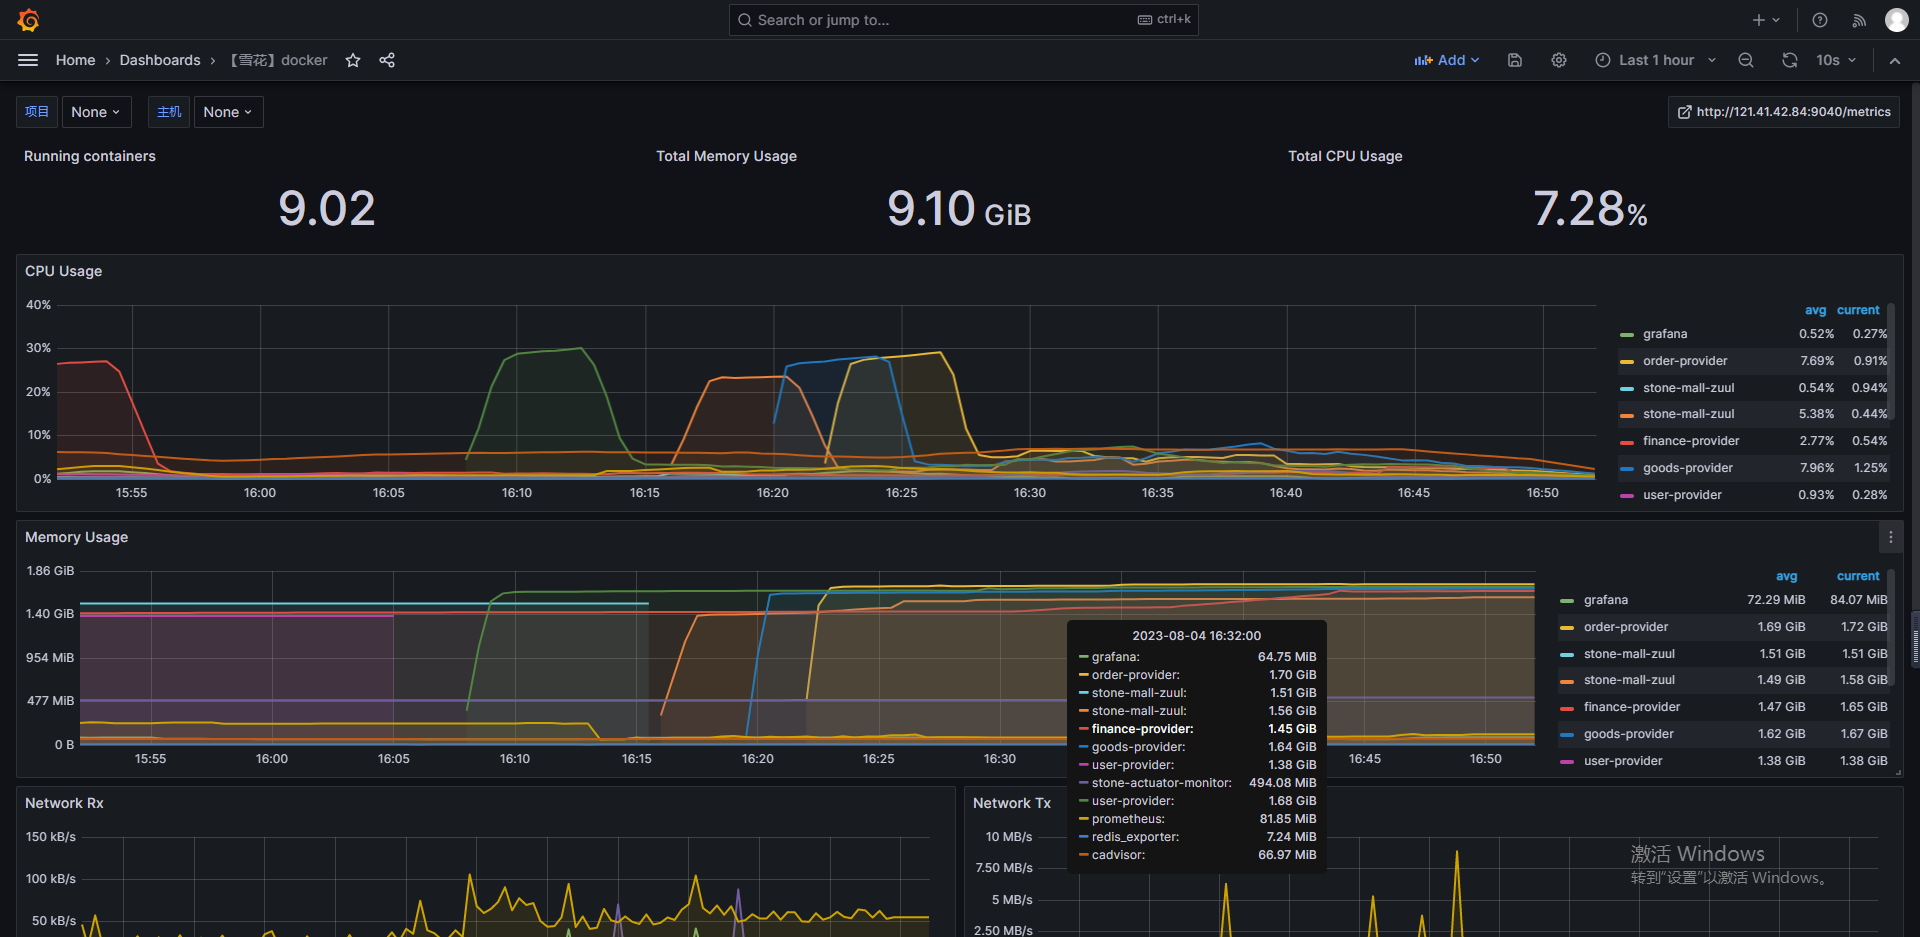Refresh the dashboard manually
The width and height of the screenshot is (1920, 937).
[1789, 60]
